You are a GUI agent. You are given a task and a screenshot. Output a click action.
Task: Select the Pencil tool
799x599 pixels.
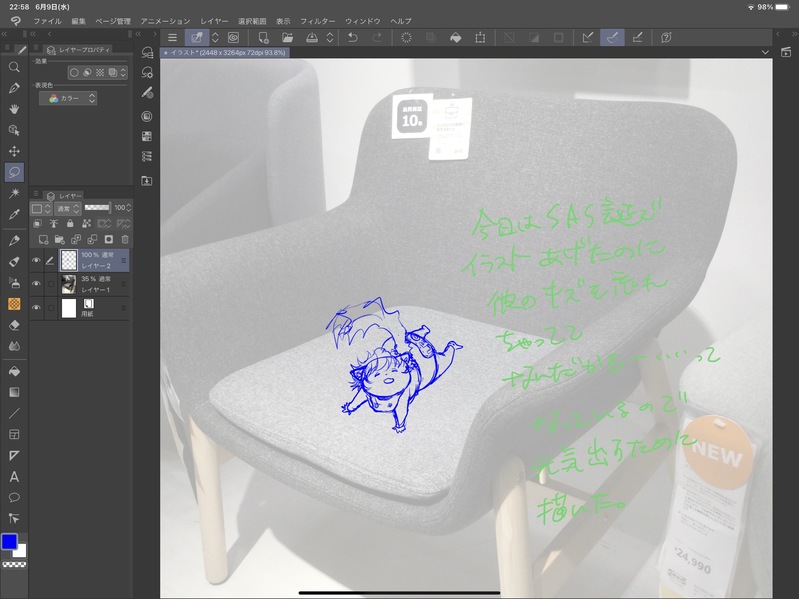14,240
